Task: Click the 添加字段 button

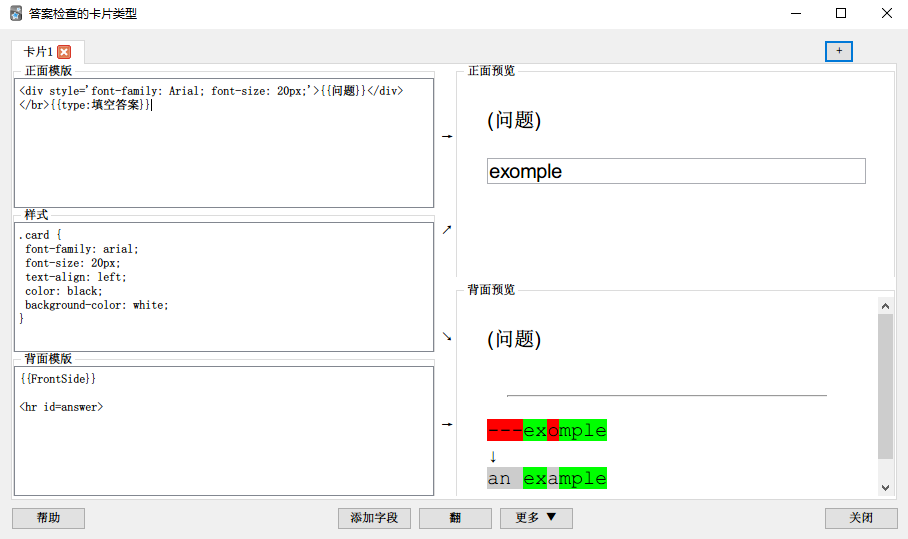Action: coord(374,518)
